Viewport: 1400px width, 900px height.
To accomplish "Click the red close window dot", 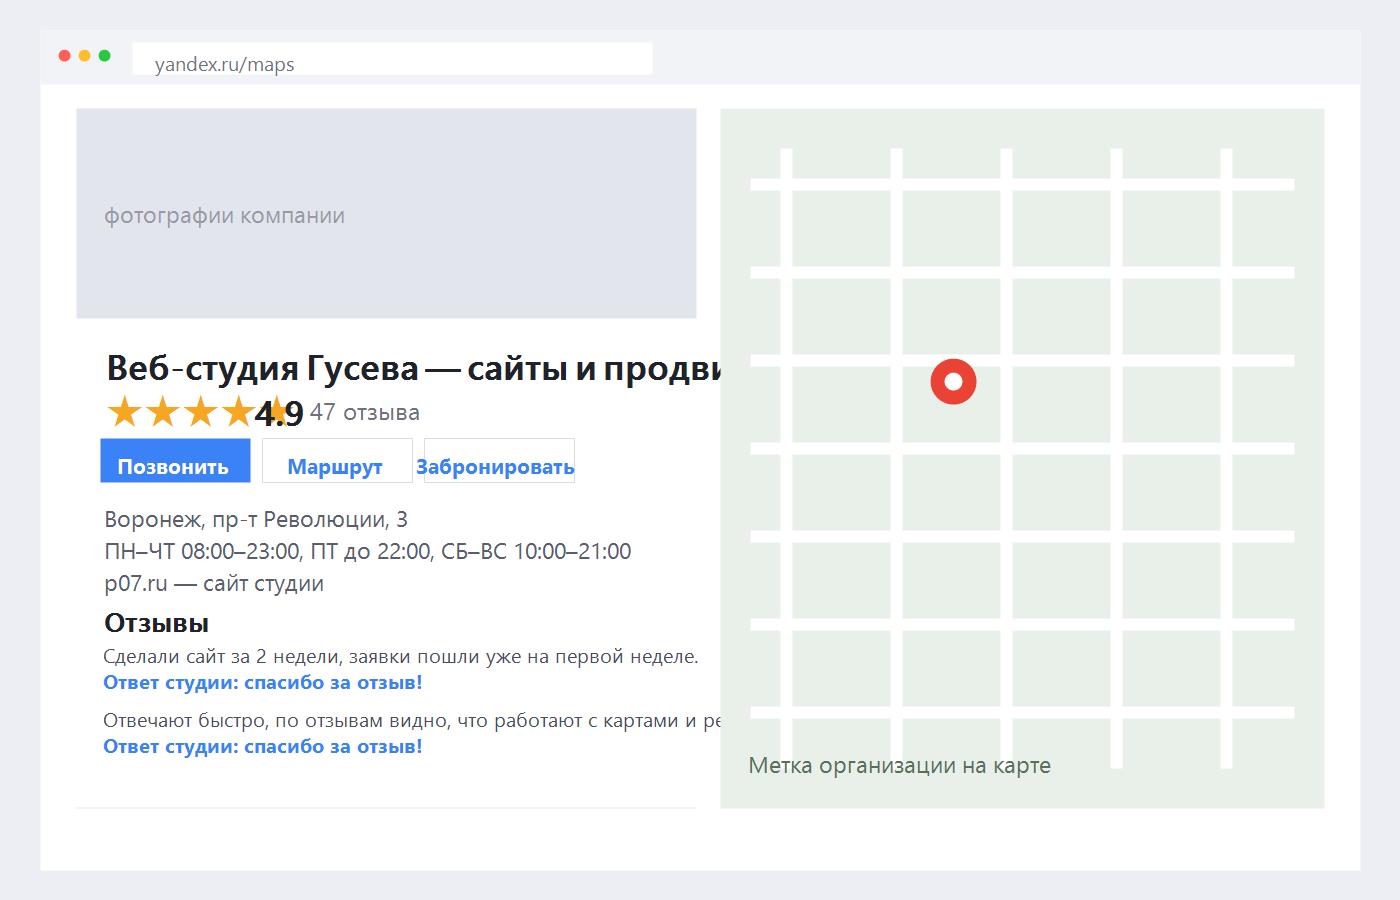I will pyautogui.click(x=65, y=56).
